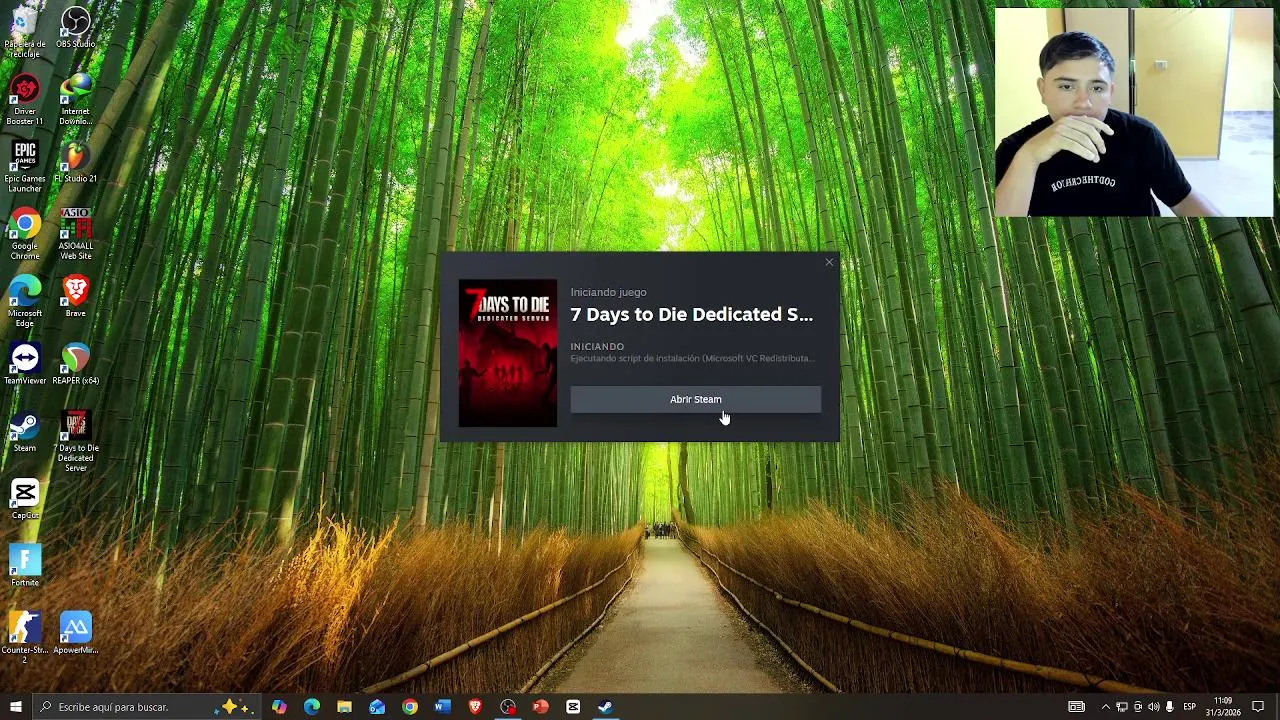Viewport: 1280px width, 720px height.
Task: Click the 7 Days to Die cover art
Action: pos(508,353)
